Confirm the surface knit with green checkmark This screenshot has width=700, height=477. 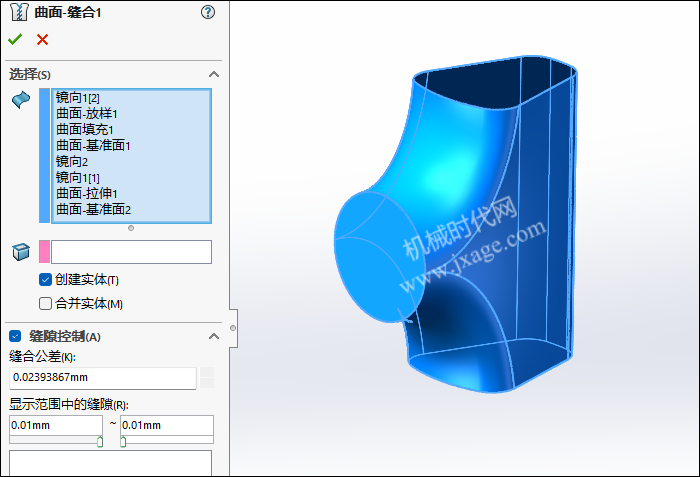click(x=14, y=39)
